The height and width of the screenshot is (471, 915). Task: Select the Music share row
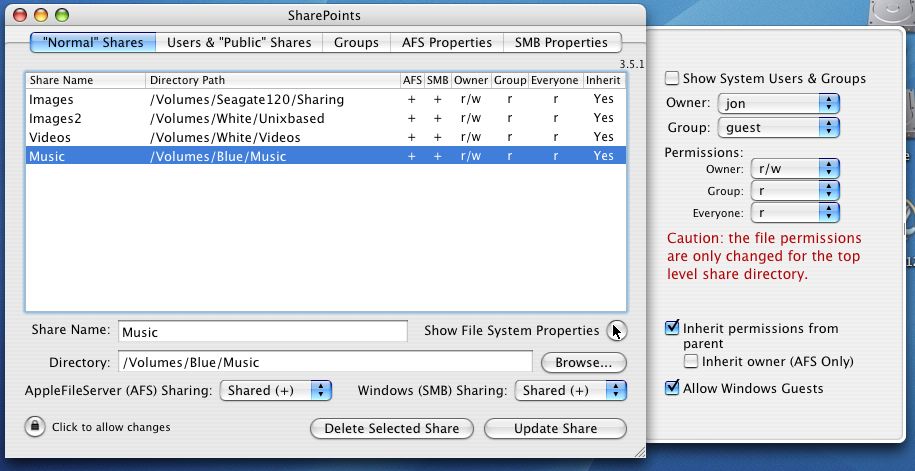[x=326, y=156]
